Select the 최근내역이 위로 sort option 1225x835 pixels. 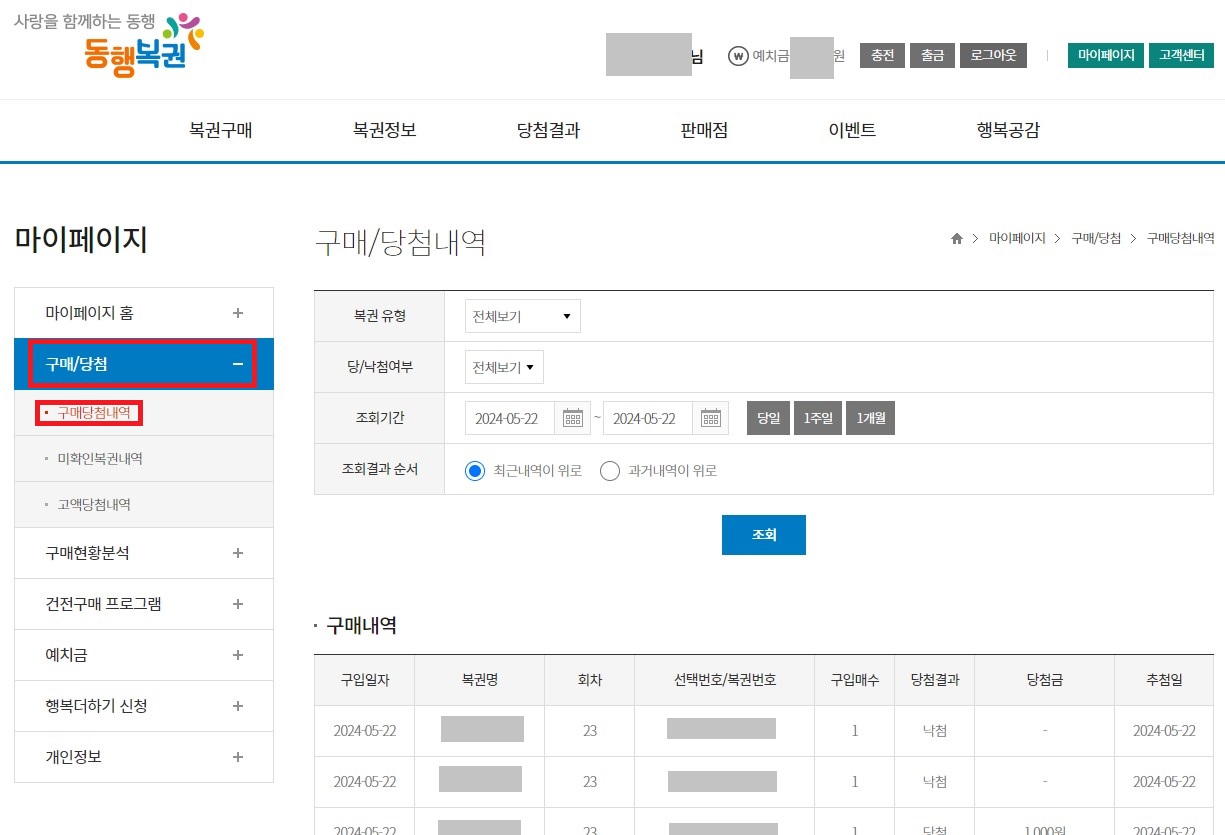(474, 470)
